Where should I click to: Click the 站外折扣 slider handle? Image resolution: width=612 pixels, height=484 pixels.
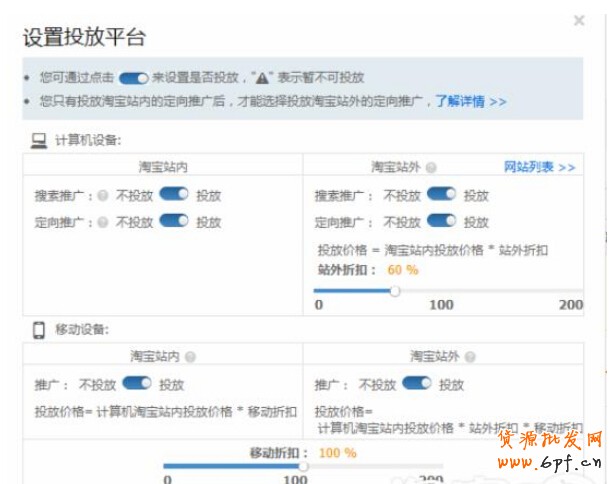click(x=395, y=291)
